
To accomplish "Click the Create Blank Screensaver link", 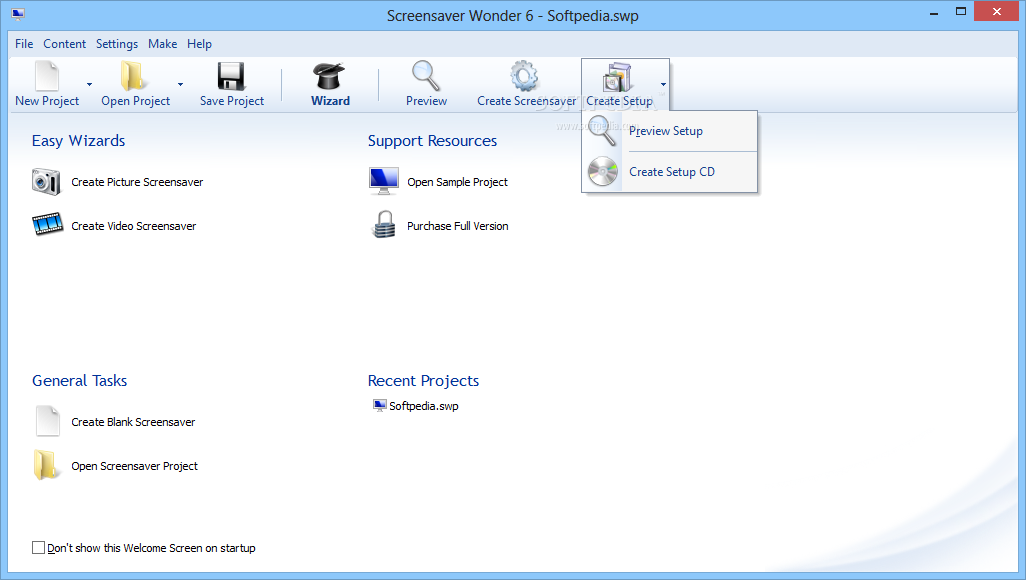I will [133, 422].
